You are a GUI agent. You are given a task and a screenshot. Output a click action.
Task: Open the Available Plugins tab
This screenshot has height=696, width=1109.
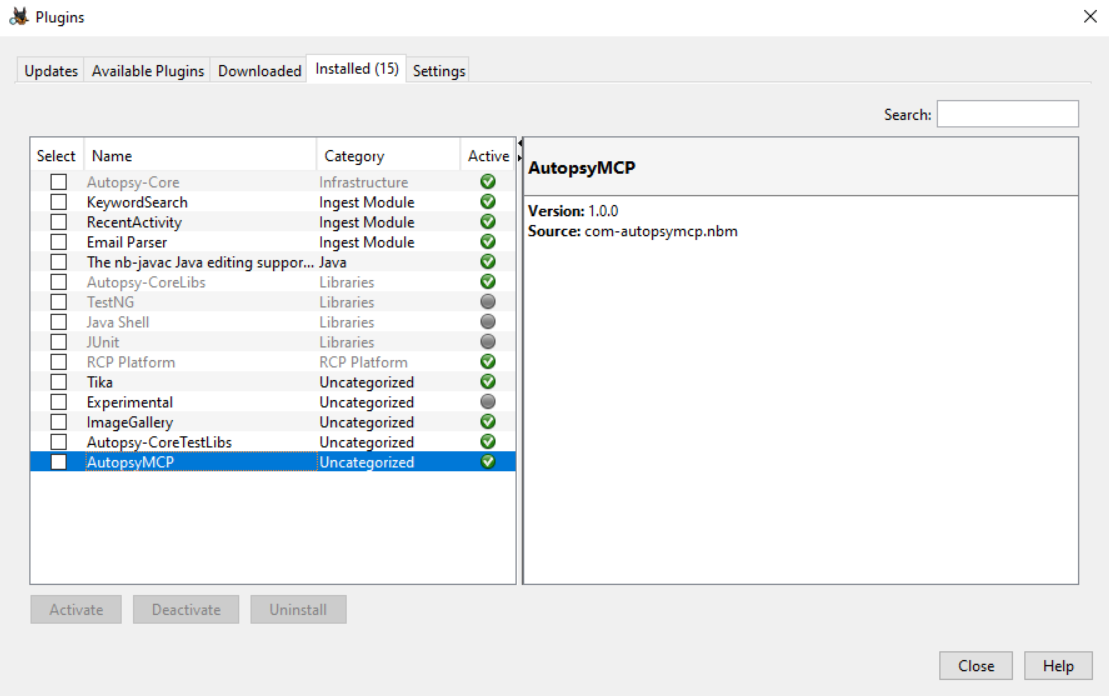148,71
